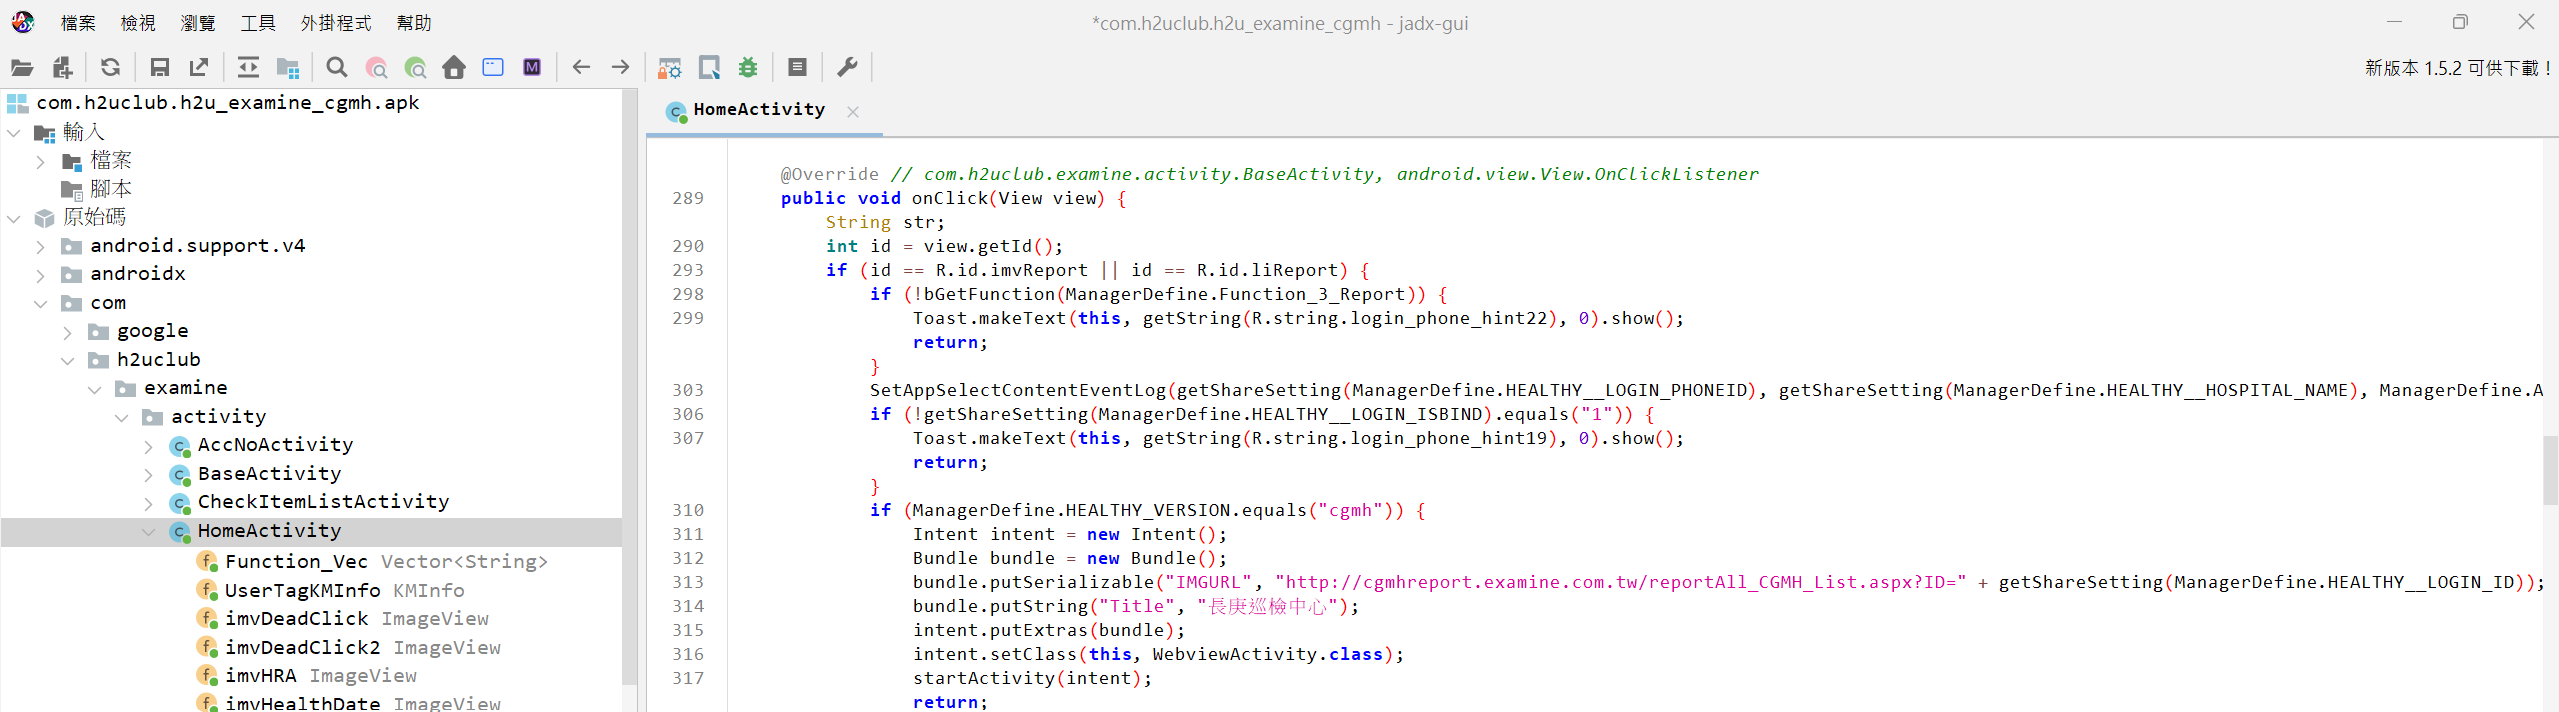2559x712 pixels.
Task: Navigate forward with the right arrow
Action: [621, 68]
